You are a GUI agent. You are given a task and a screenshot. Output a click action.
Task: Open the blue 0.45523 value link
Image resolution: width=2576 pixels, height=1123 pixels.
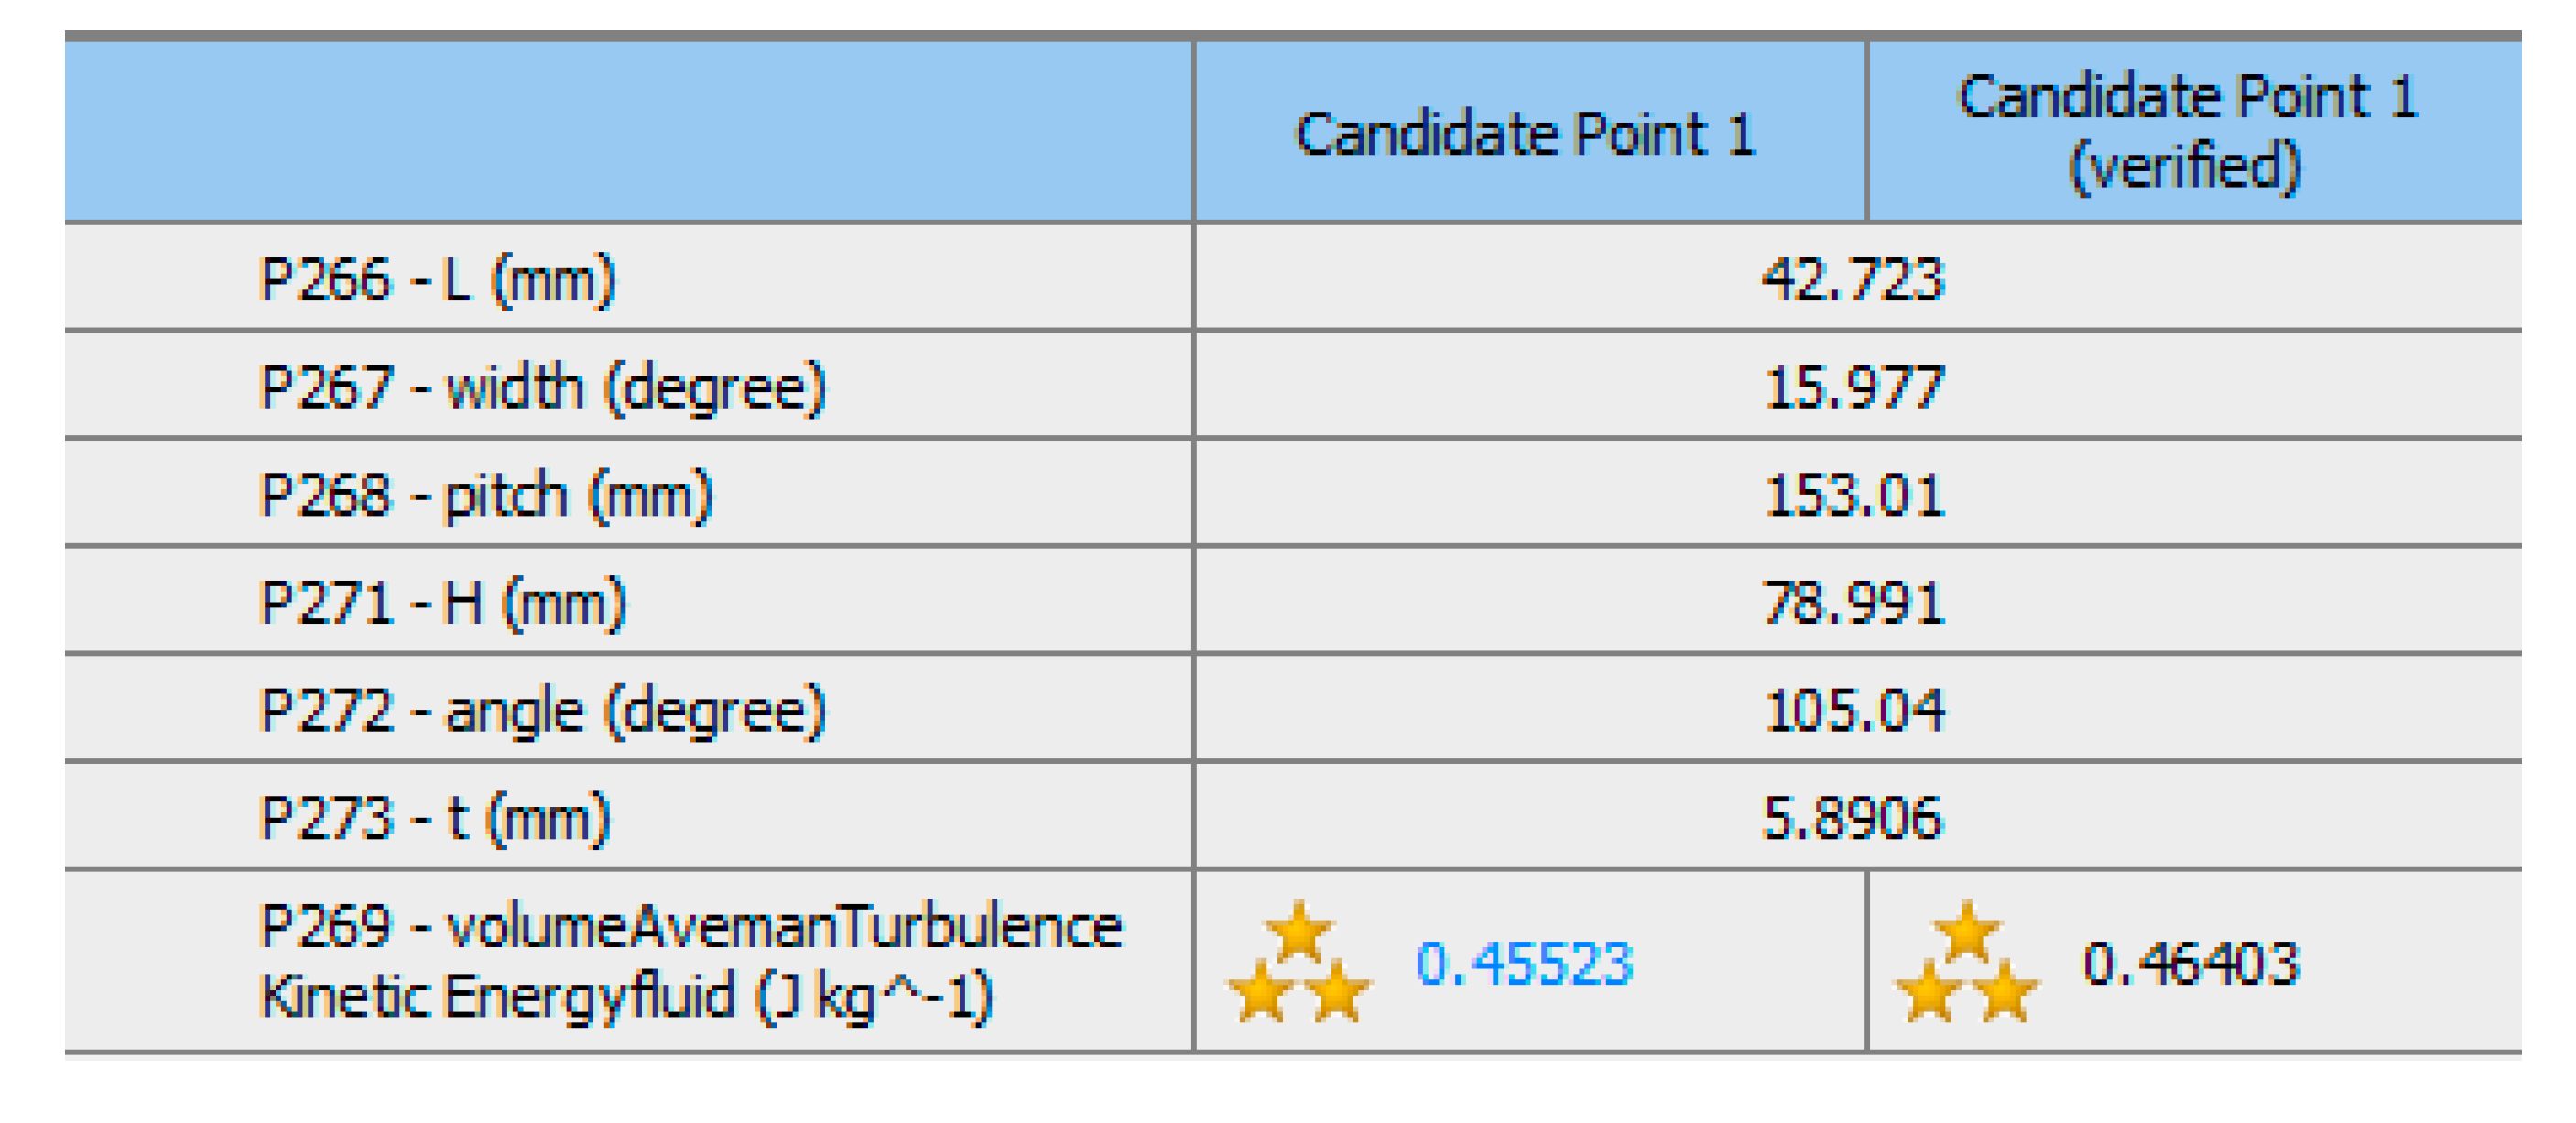tap(1524, 964)
